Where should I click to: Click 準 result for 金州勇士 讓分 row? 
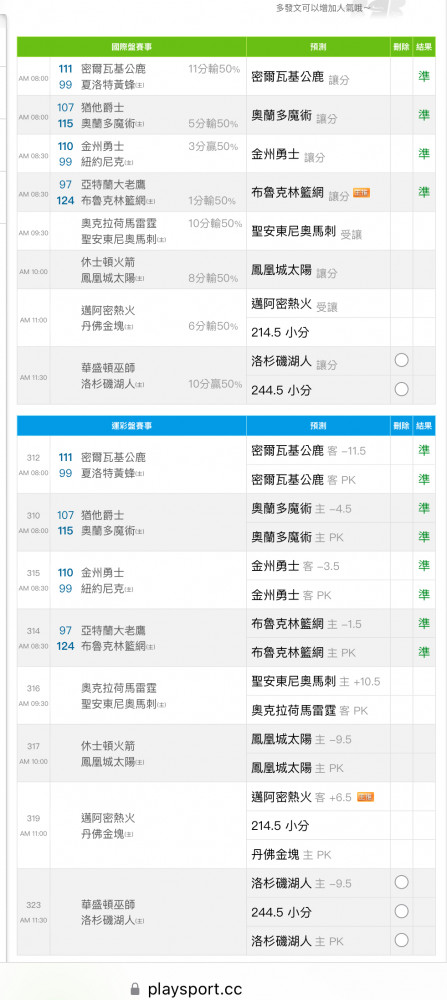pos(424,154)
